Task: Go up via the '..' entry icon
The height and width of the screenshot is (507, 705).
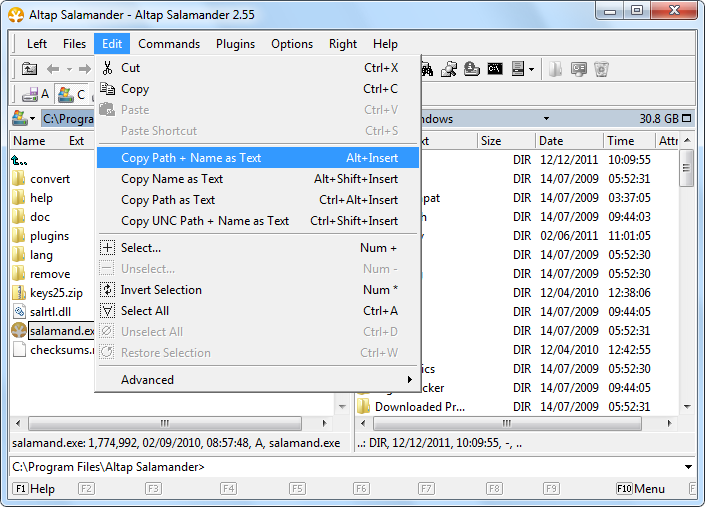Action: point(19,160)
